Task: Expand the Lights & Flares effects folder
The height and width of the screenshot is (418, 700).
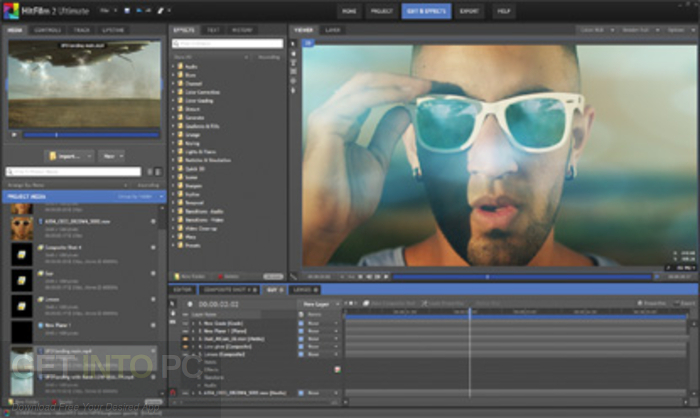Action: [173, 152]
